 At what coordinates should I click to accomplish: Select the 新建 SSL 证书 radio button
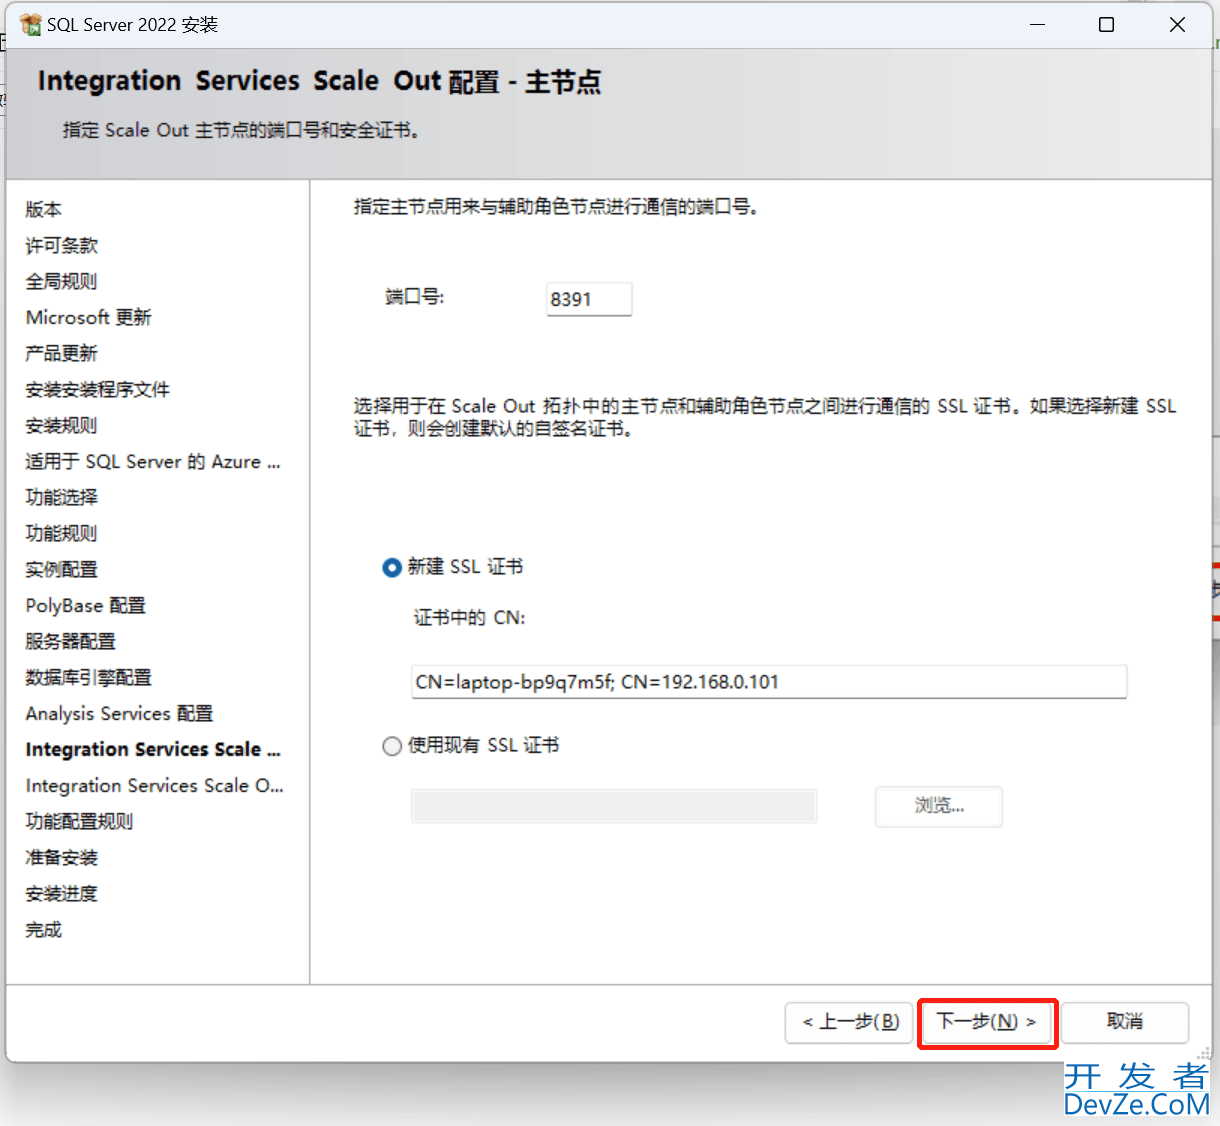click(x=392, y=567)
